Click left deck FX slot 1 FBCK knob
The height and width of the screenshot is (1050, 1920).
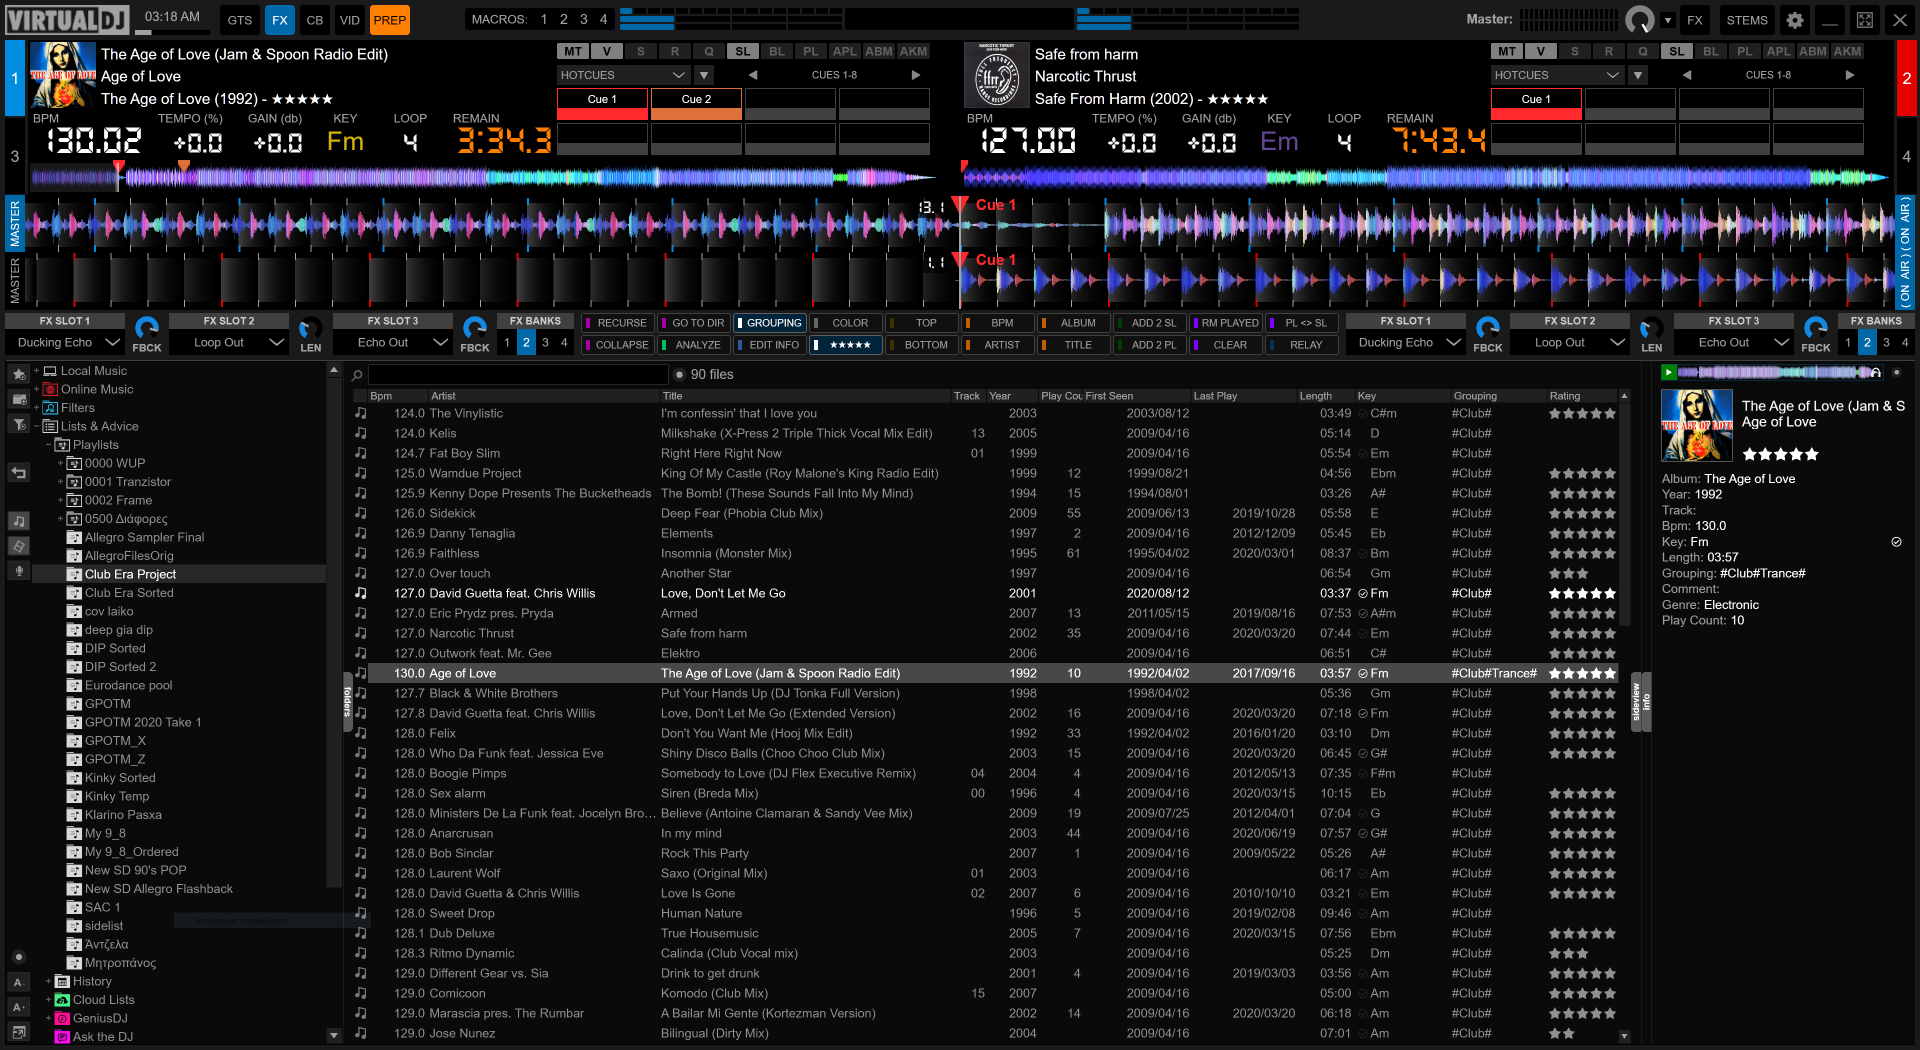coord(147,328)
